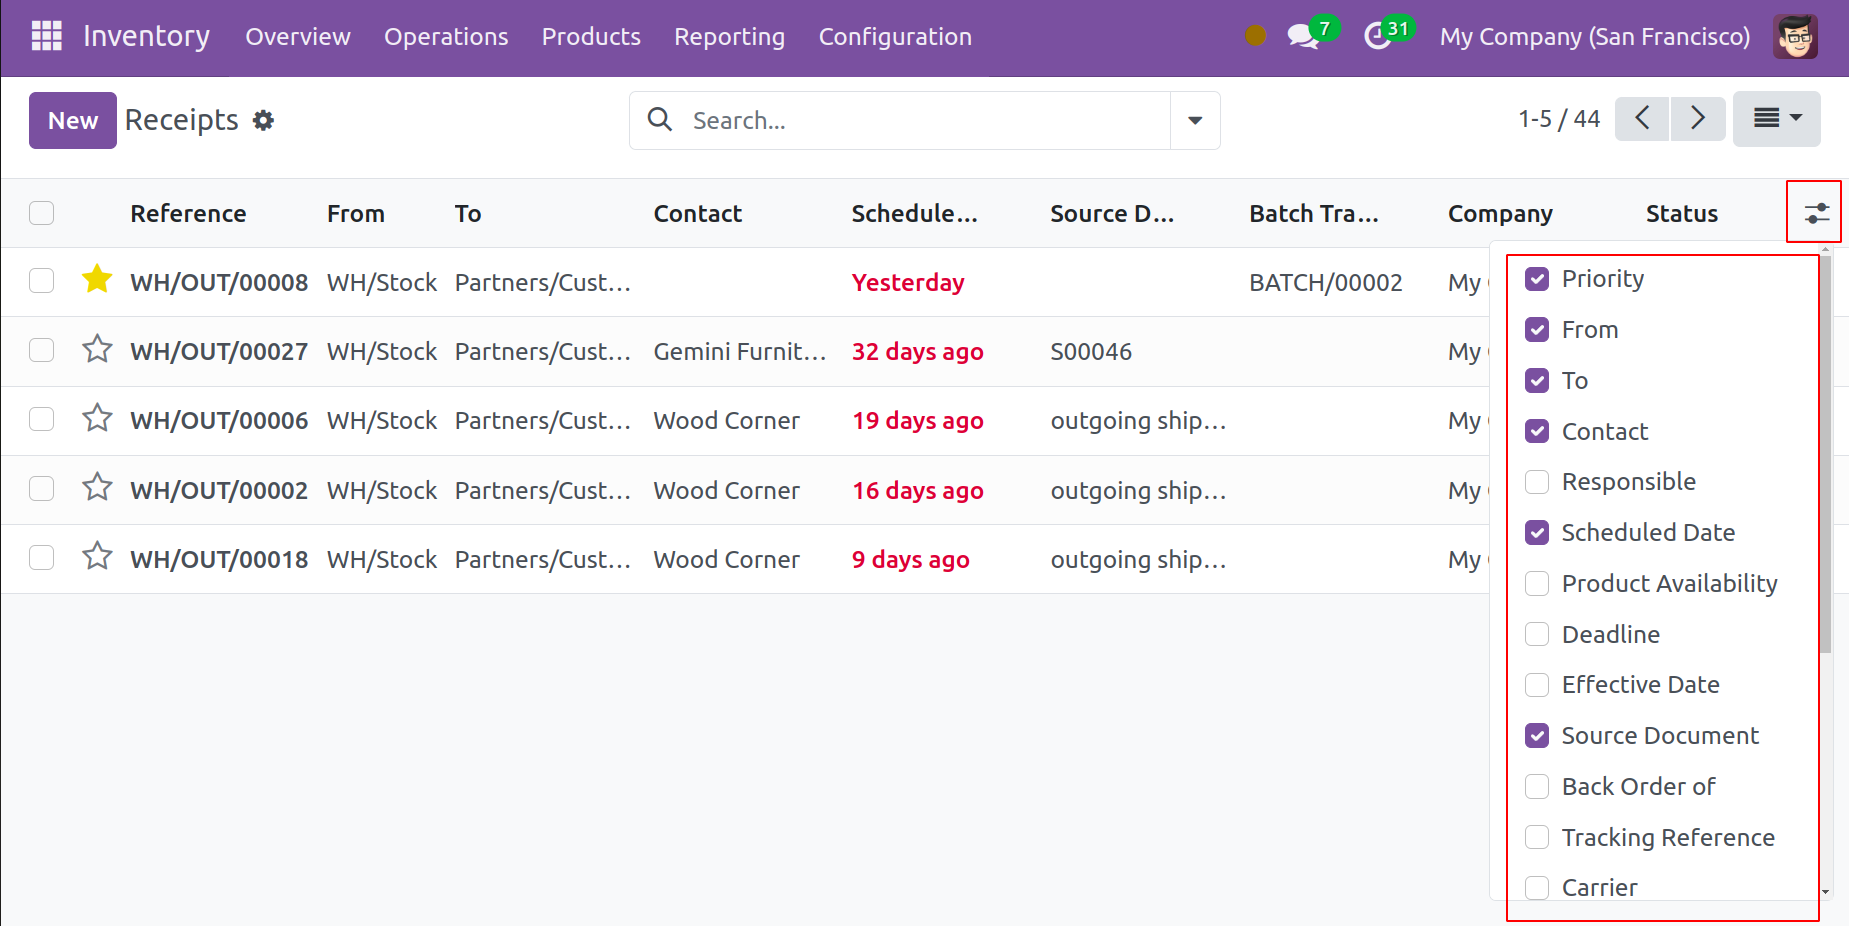Go to next page of records
1849x926 pixels.
click(x=1697, y=119)
